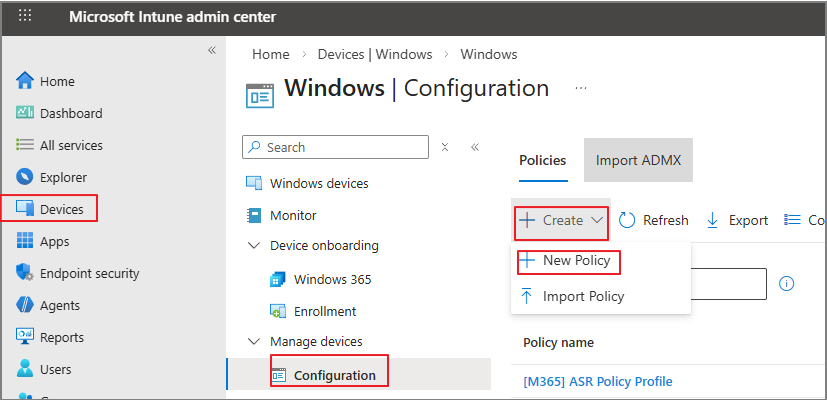Click the All services list icon

pos(25,145)
